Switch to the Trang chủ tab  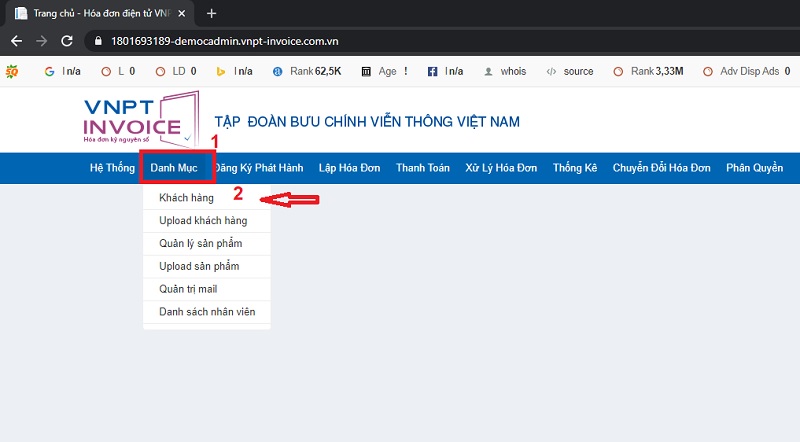[99, 14]
